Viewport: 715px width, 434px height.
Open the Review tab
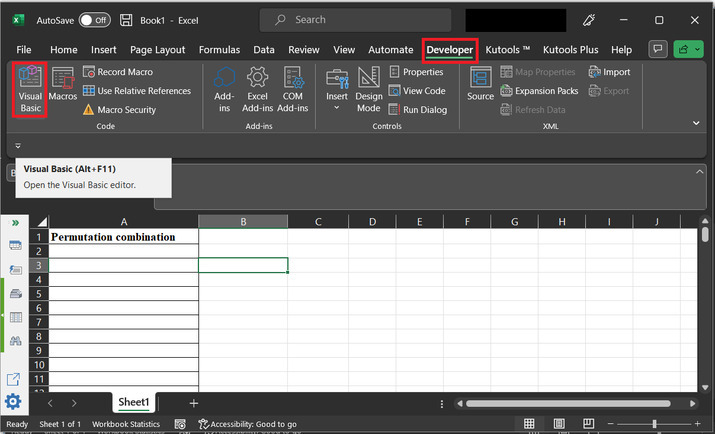click(304, 50)
